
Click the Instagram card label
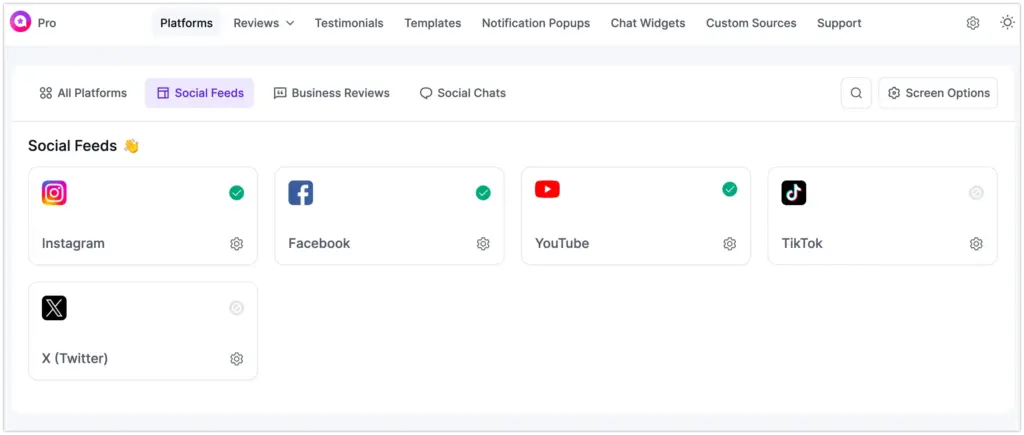click(x=73, y=243)
